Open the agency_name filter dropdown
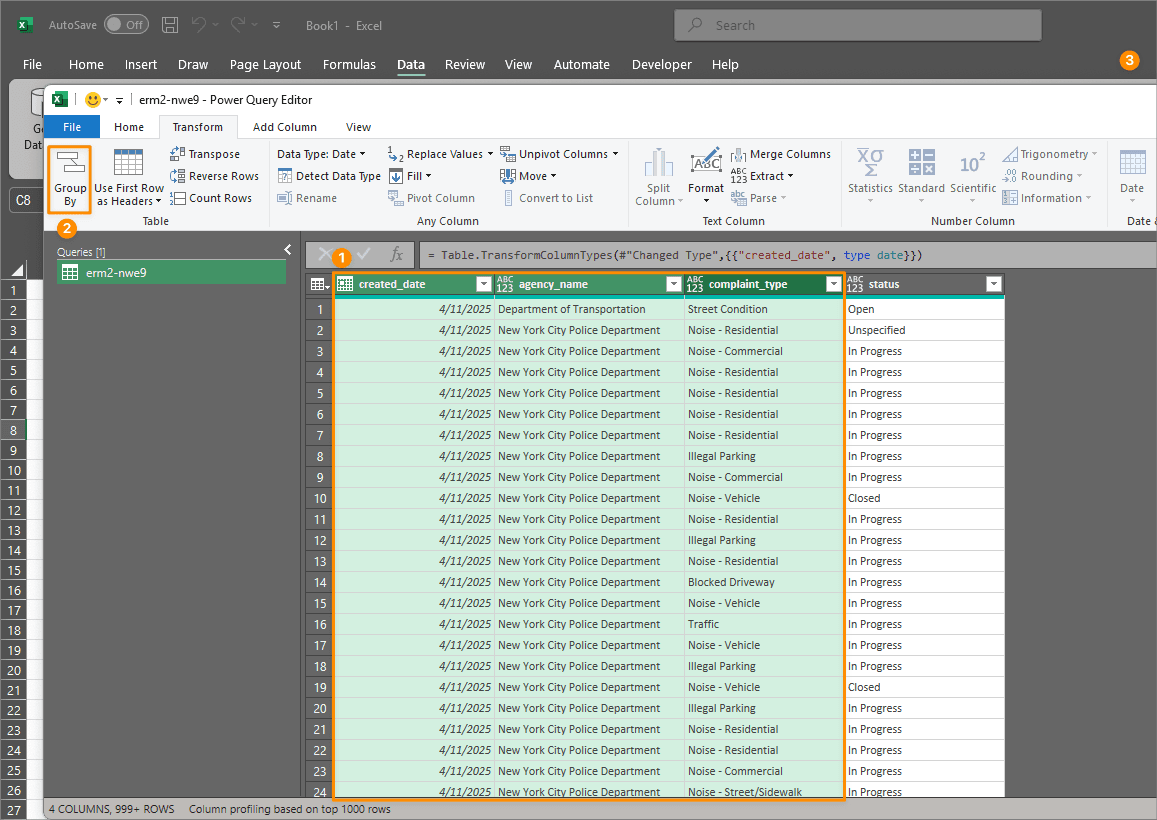Screen dimensions: 1157x820 coord(674,284)
